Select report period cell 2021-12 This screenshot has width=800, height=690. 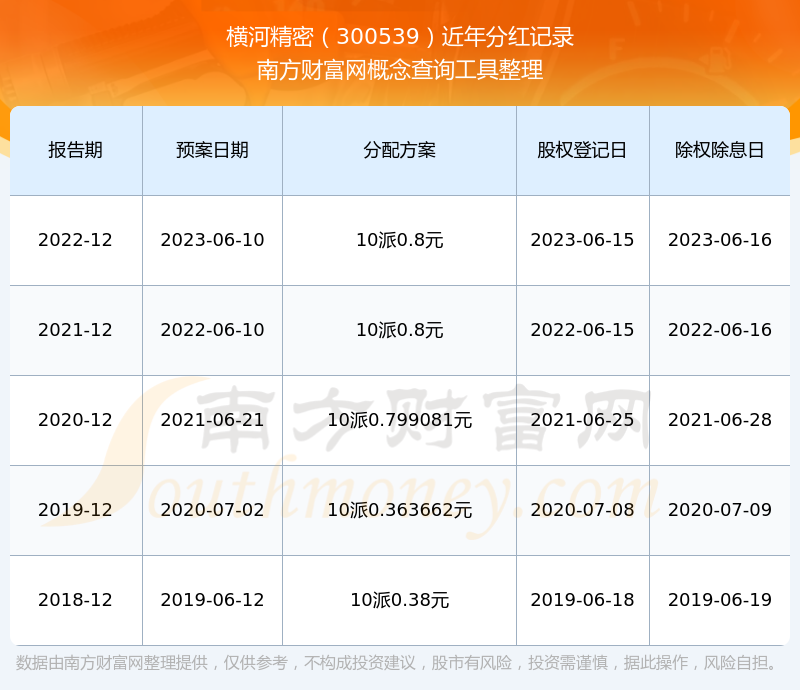pyautogui.click(x=76, y=330)
